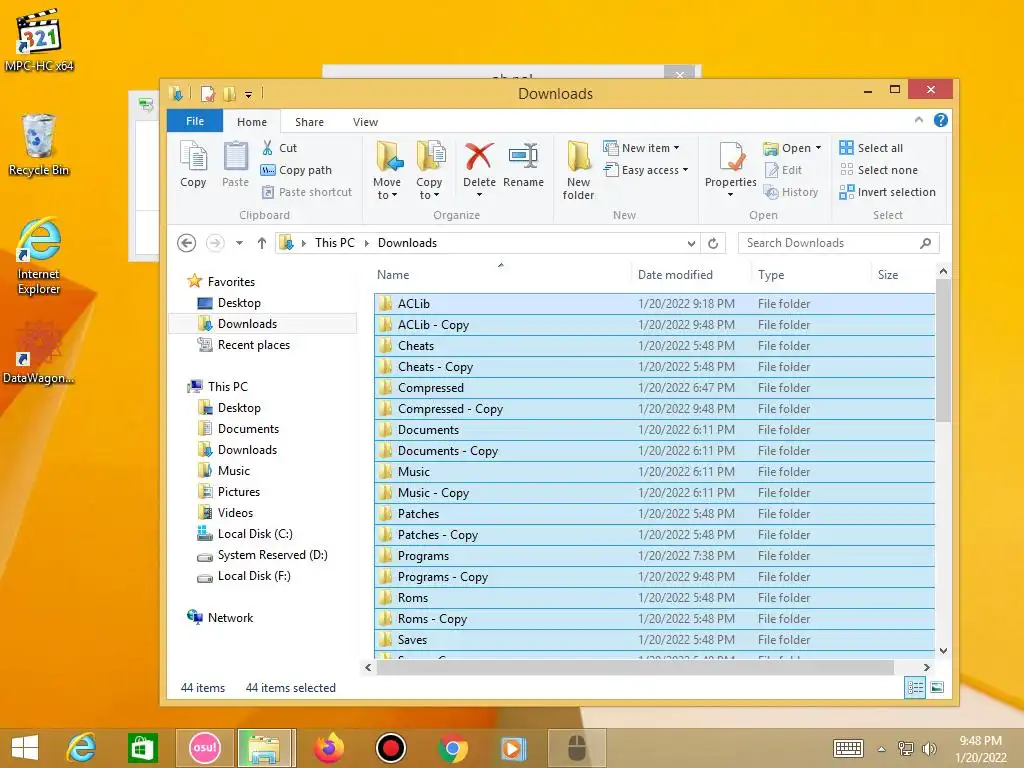This screenshot has width=1024, height=768.
Task: Click the Move to folder icon
Action: click(x=389, y=157)
